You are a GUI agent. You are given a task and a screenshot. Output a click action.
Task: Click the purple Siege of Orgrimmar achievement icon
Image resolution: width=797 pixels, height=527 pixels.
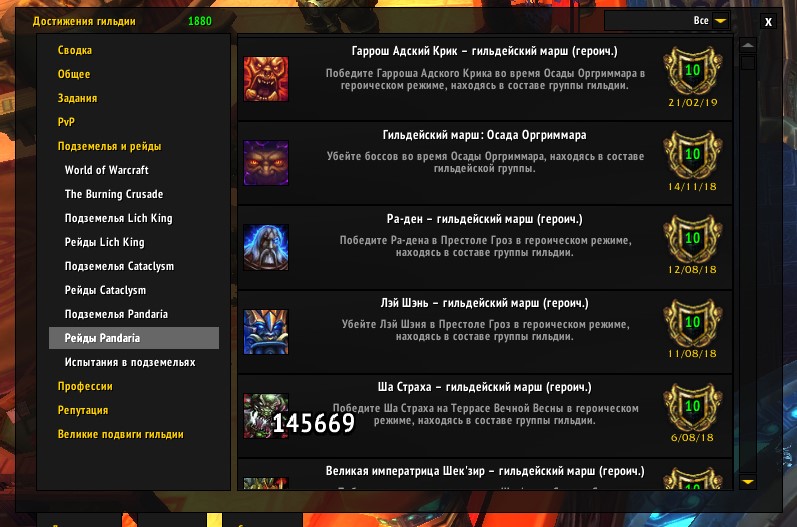(266, 163)
